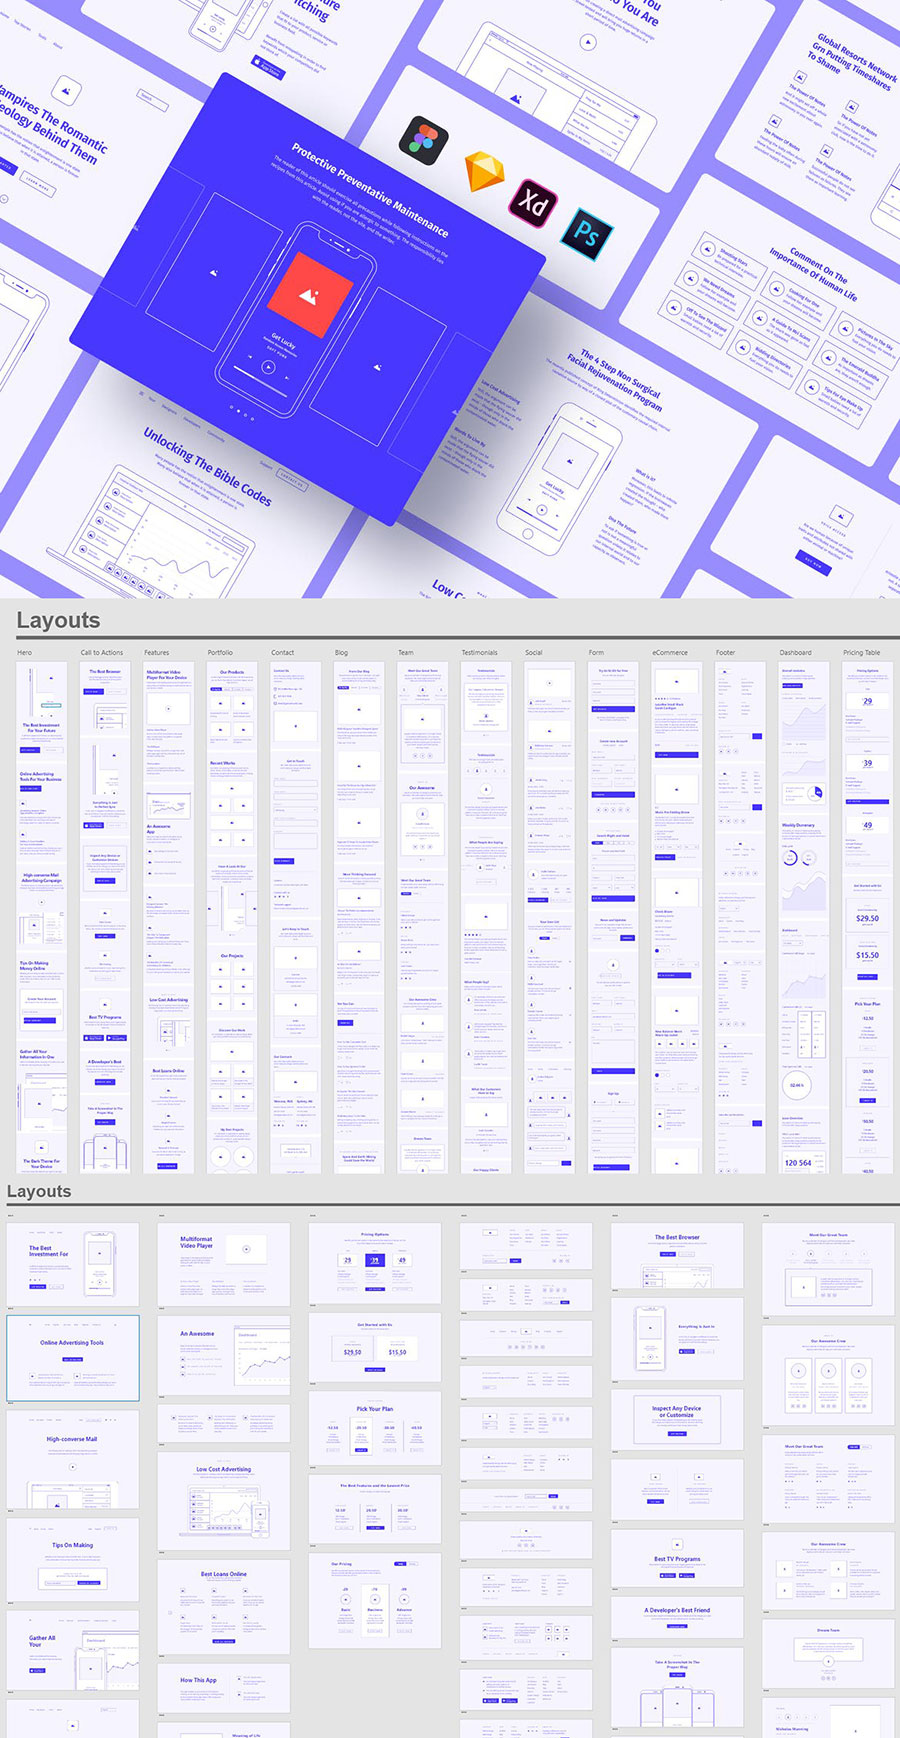This screenshot has width=900, height=1738.
Task: Open 'The Best Investment For' layout thumbnail
Action: 73,1263
